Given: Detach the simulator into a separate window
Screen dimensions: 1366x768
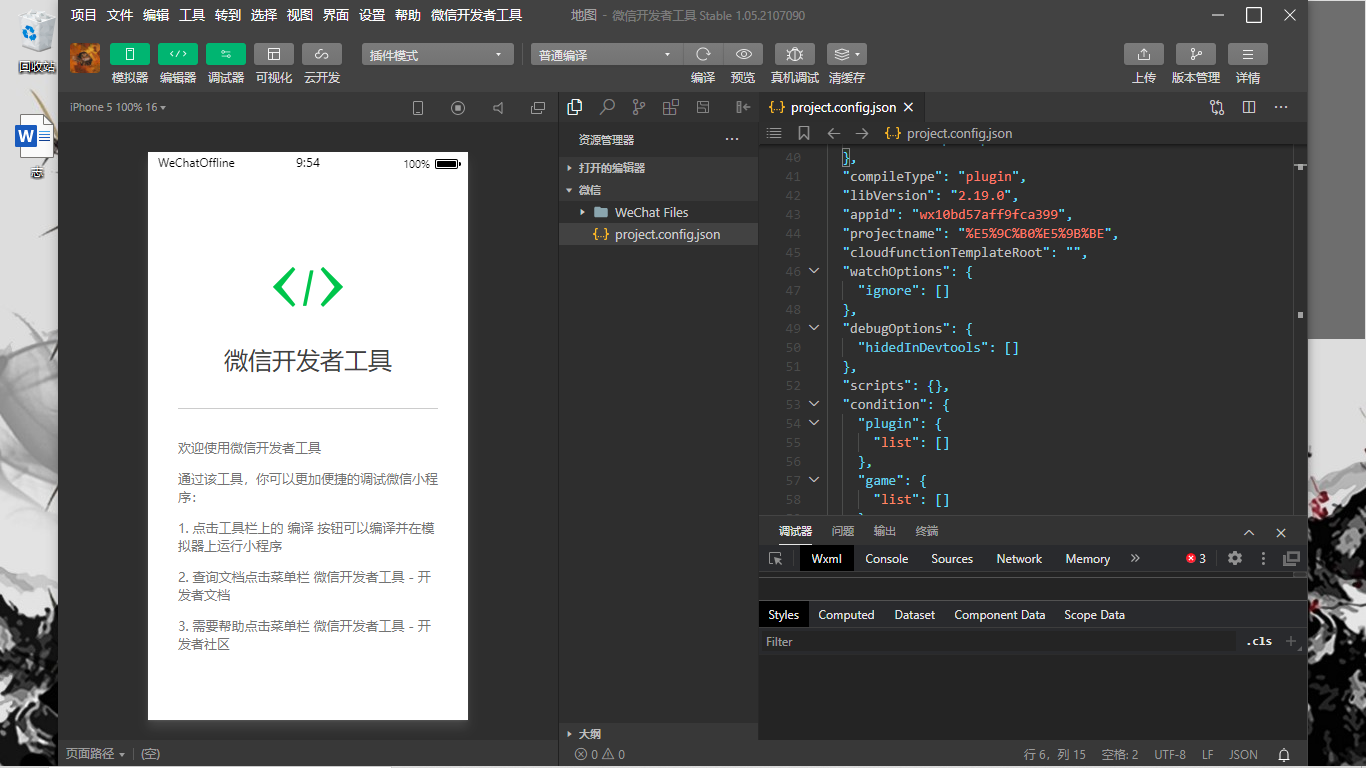Looking at the screenshot, I should pos(538,108).
